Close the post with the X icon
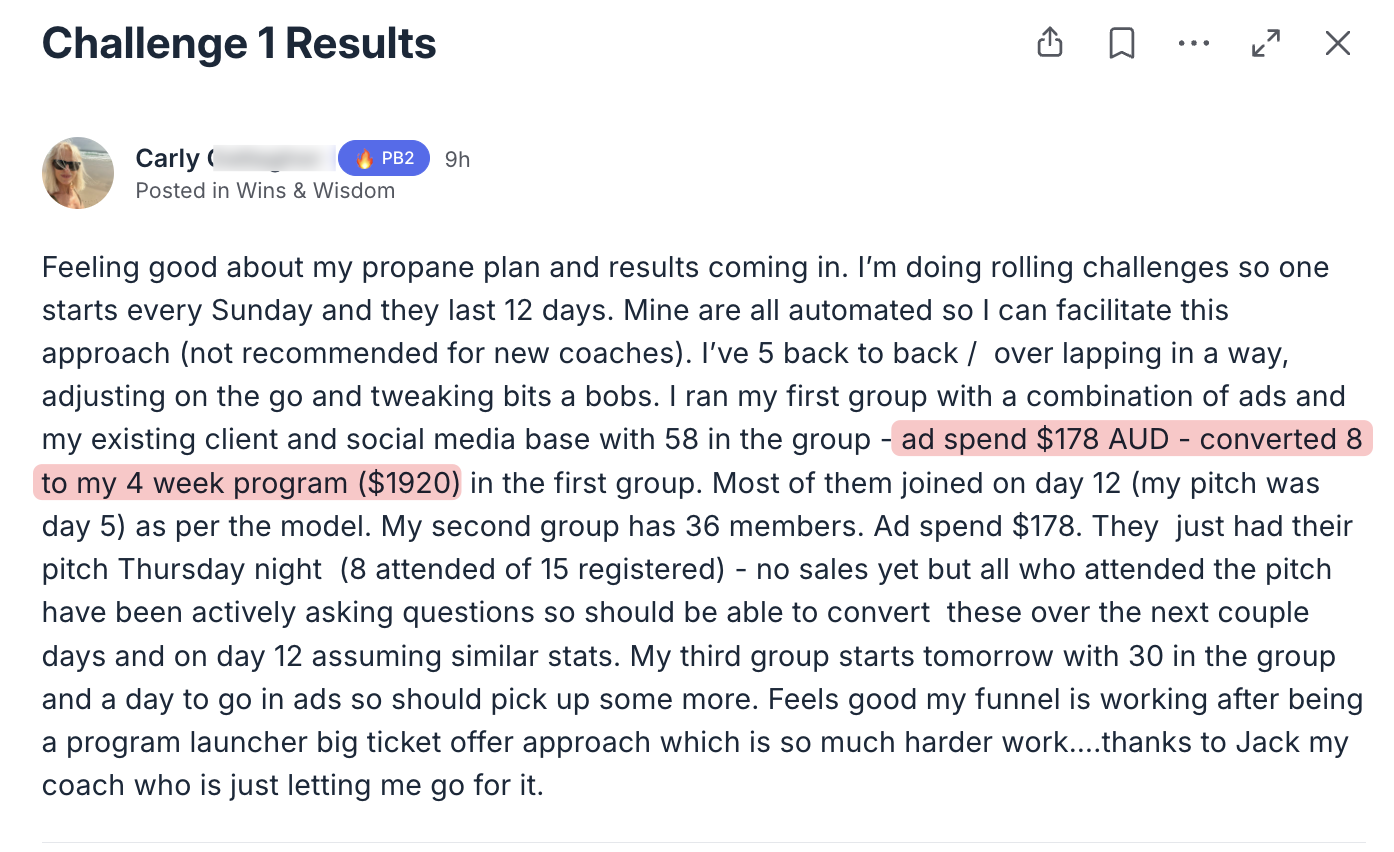 [x=1338, y=43]
